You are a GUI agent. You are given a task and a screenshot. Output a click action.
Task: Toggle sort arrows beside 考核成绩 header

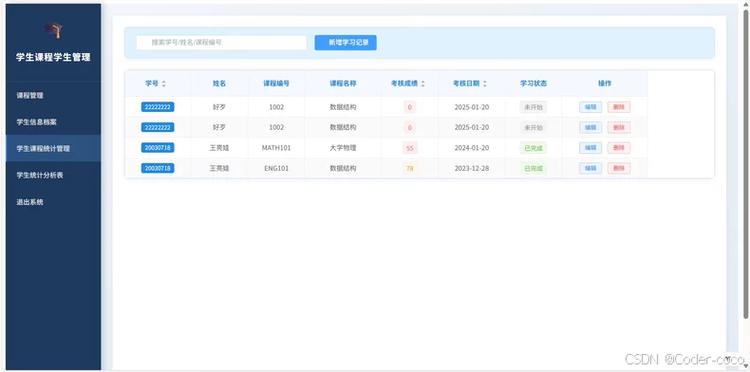click(x=422, y=84)
